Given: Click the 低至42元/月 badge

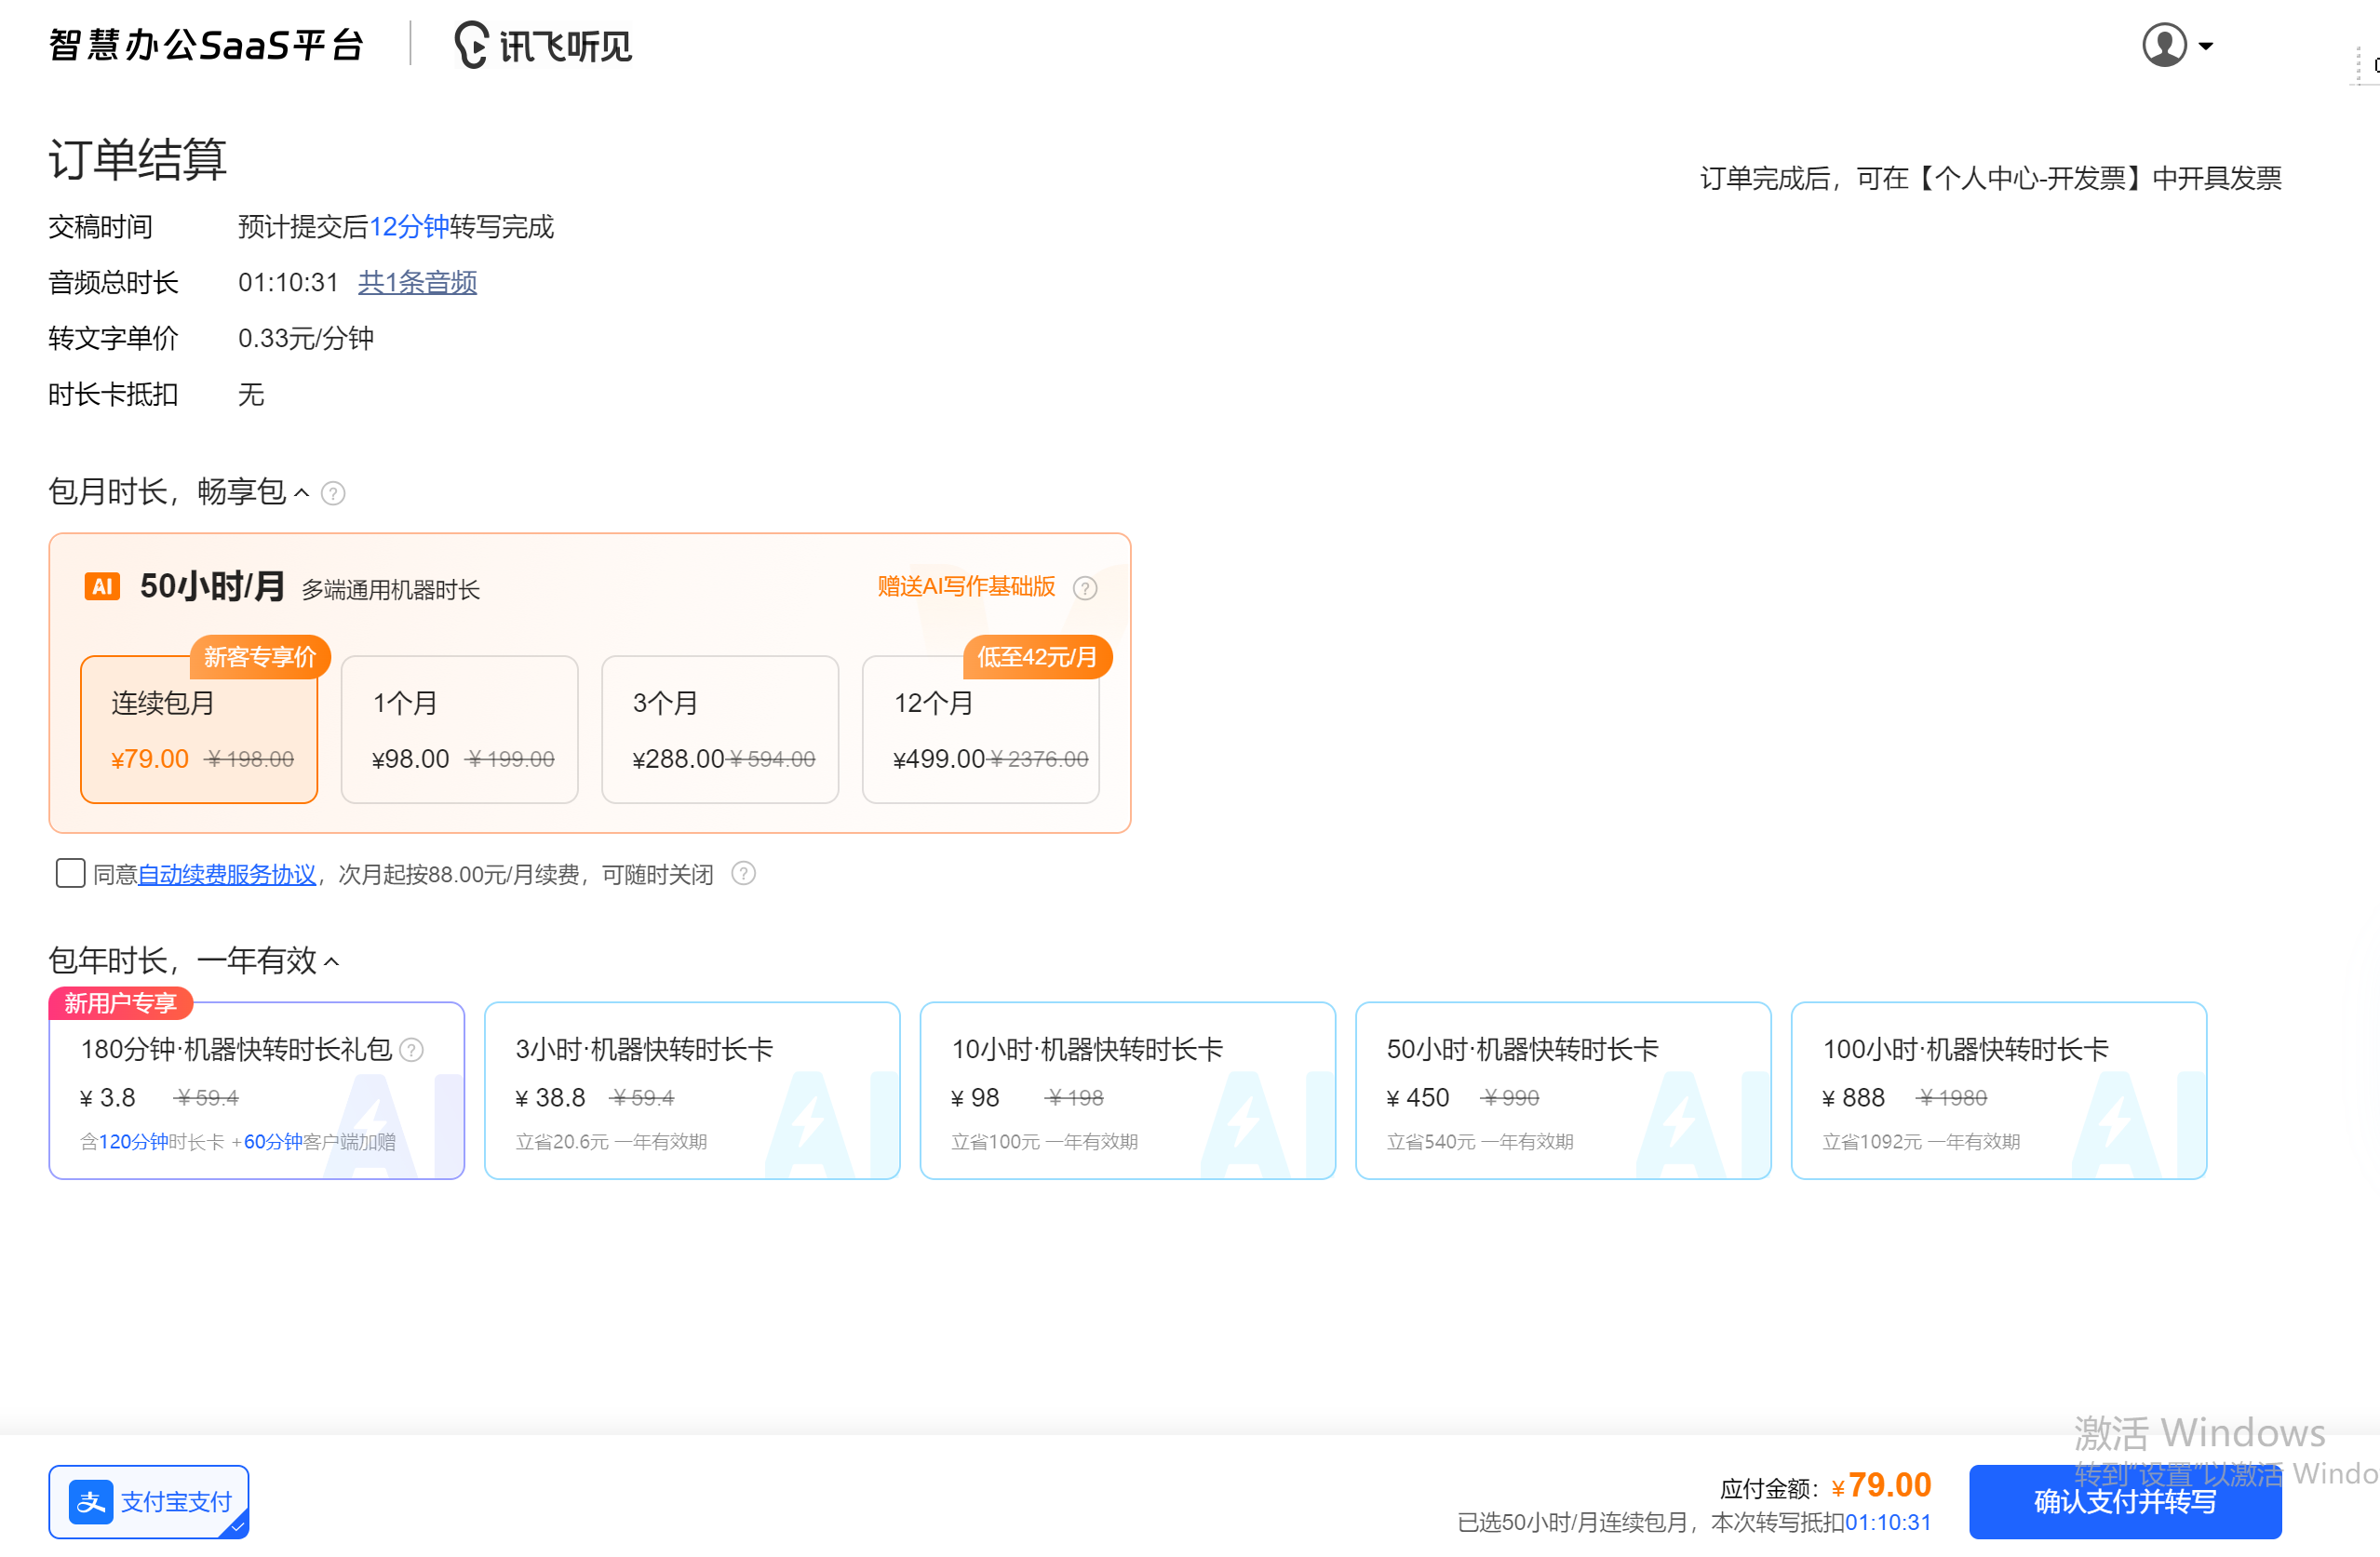Looking at the screenshot, I should (x=1037, y=657).
